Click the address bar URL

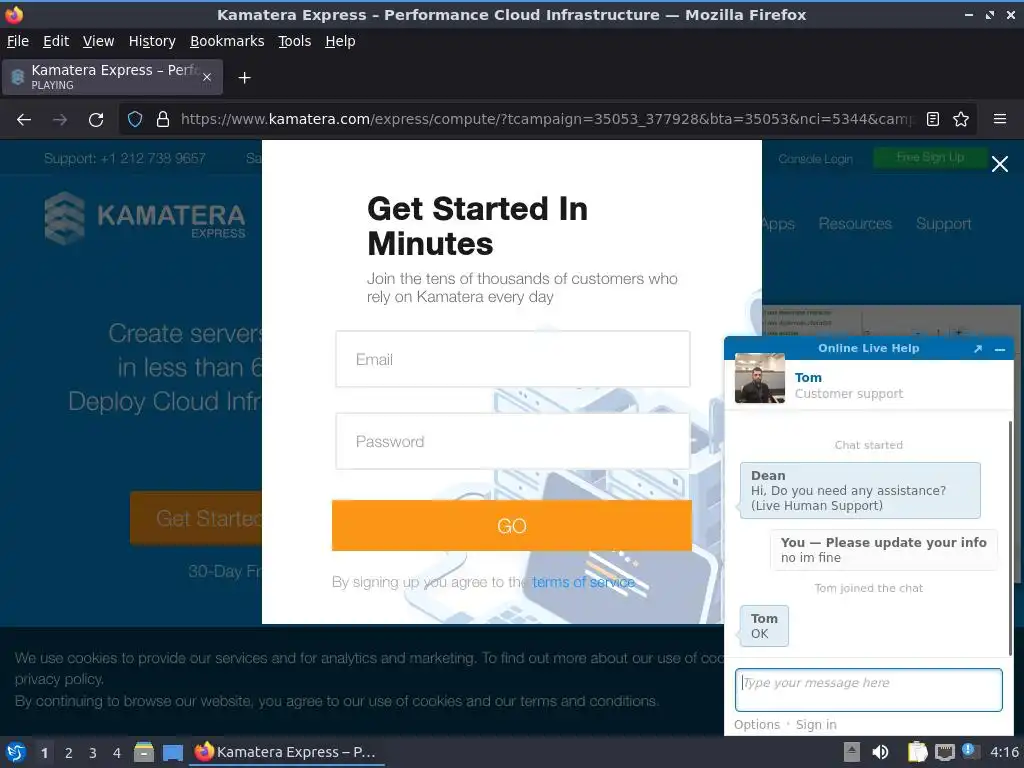[x=547, y=120]
